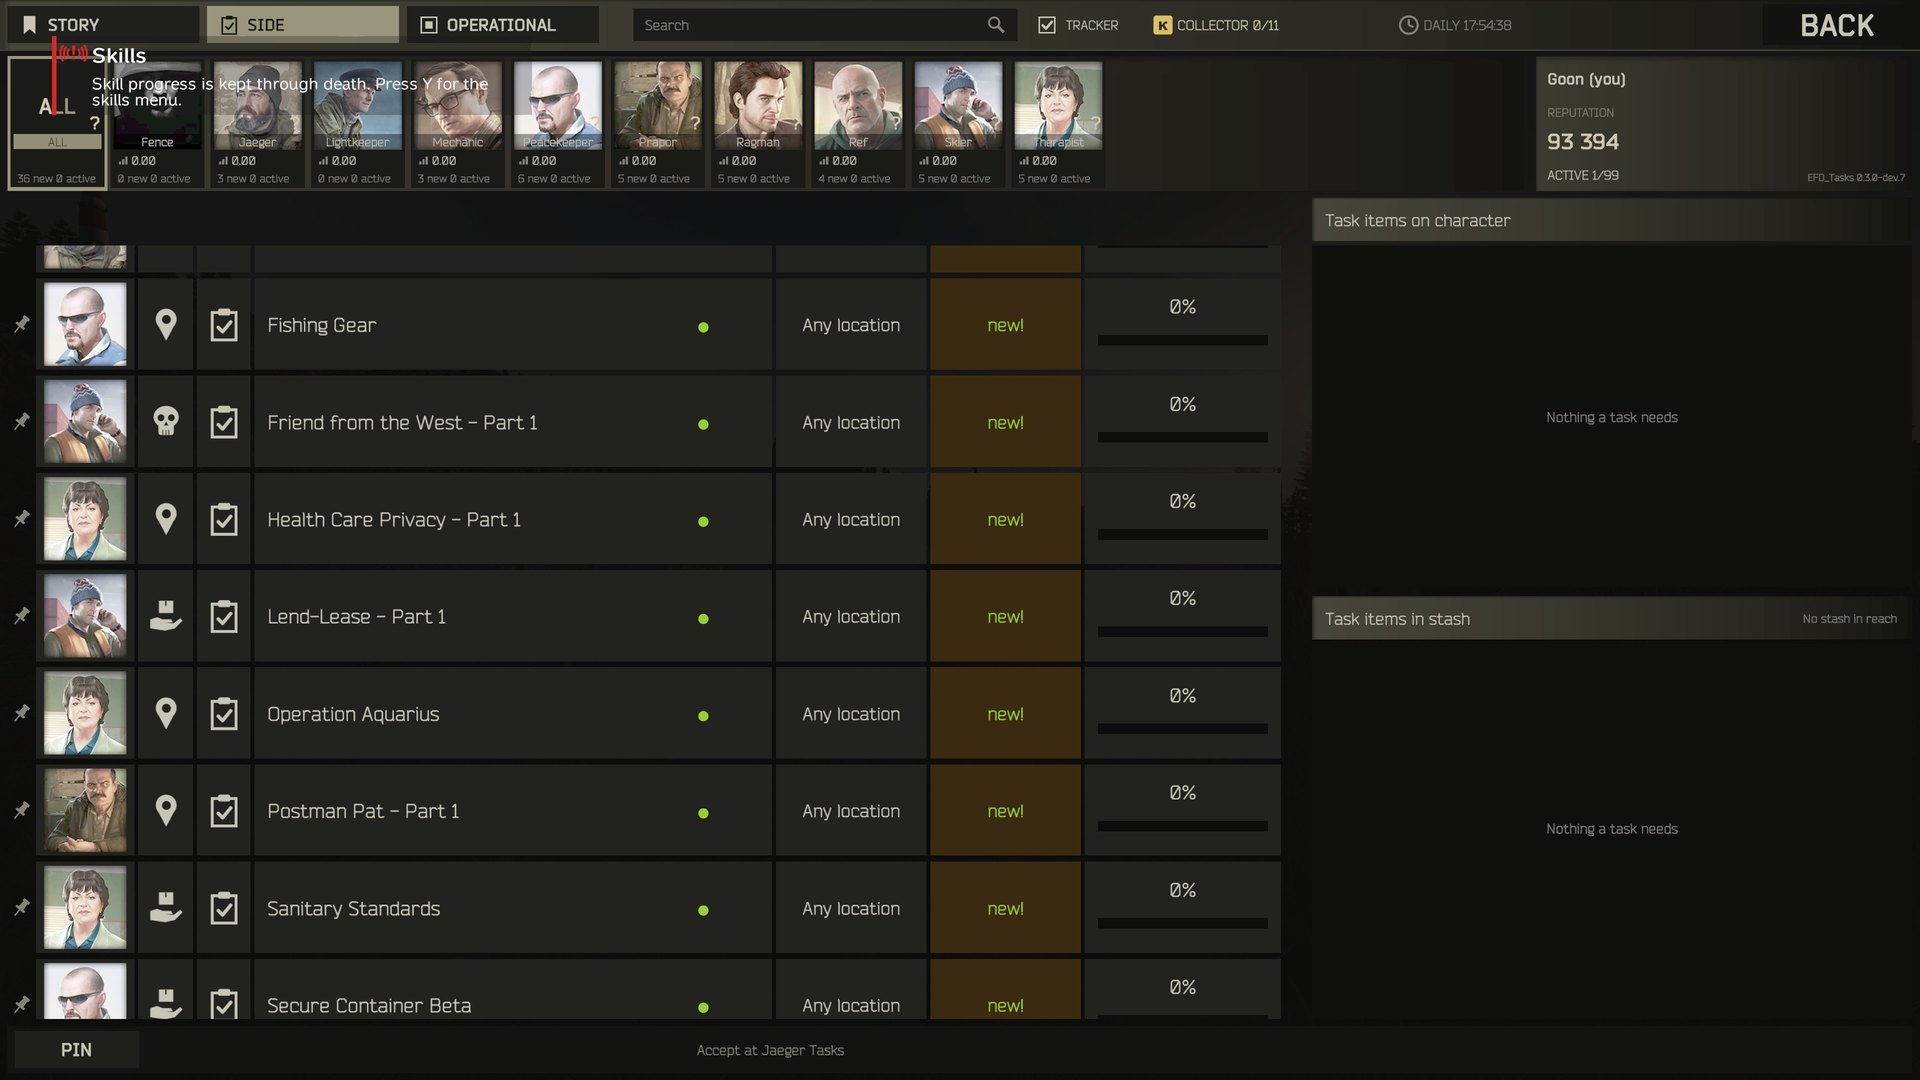Click the search magnifier icon

[x=996, y=25]
